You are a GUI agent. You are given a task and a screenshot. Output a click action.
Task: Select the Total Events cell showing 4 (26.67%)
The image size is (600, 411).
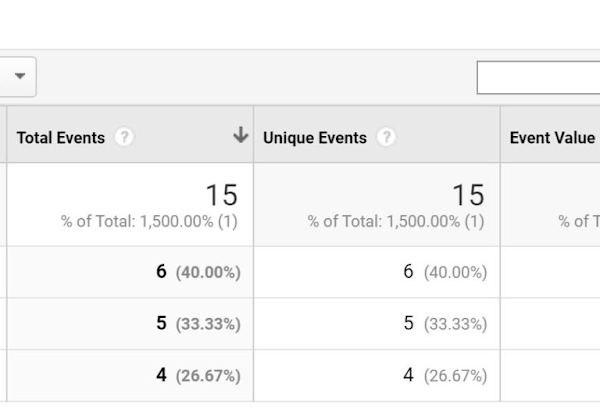coord(198,376)
